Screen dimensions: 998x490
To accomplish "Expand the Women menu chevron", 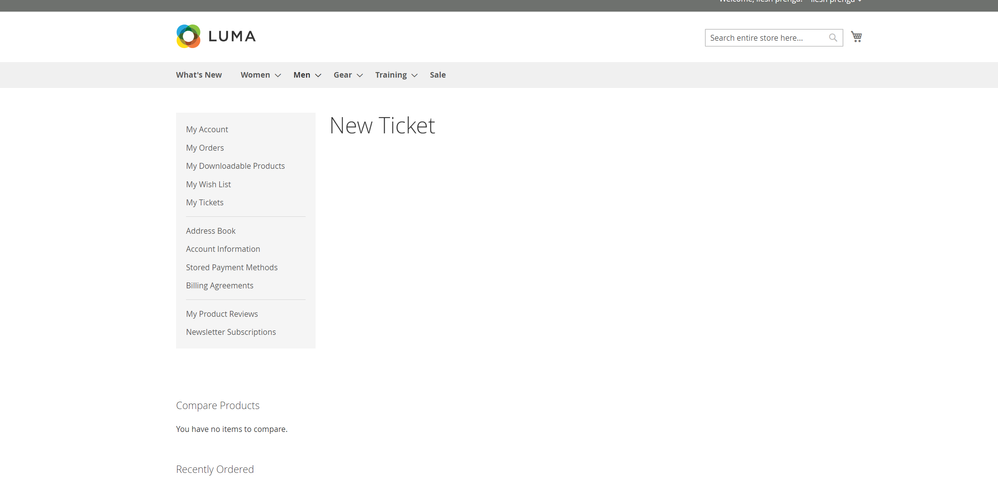I will pyautogui.click(x=278, y=76).
